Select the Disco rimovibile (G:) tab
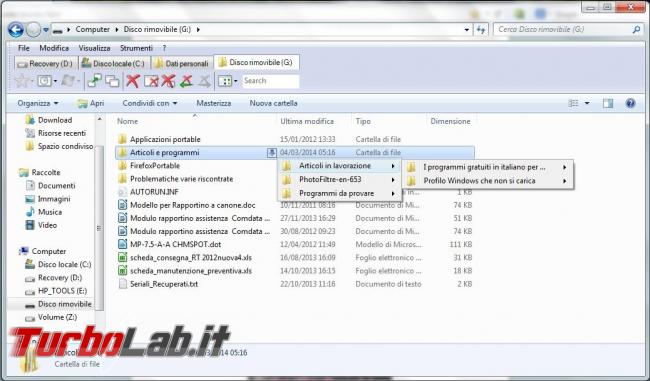The width and height of the screenshot is (650, 381). coord(256,62)
